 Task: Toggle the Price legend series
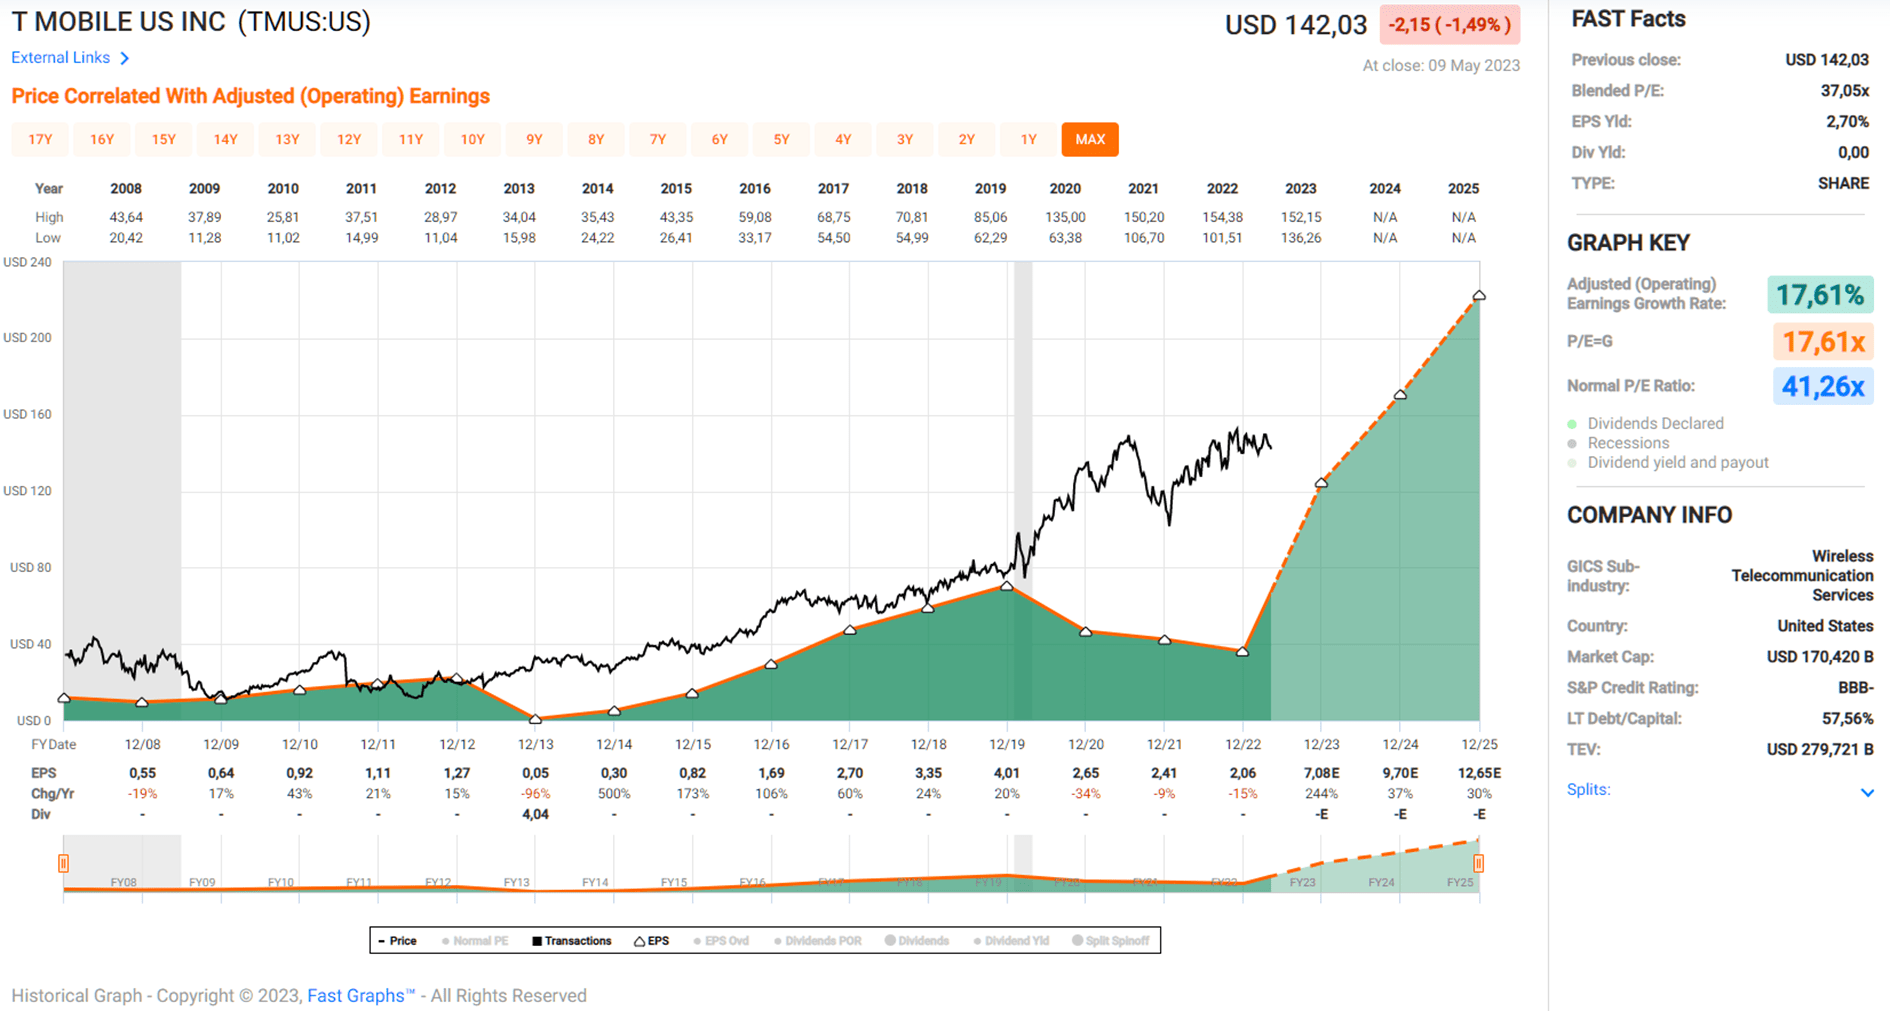(398, 941)
